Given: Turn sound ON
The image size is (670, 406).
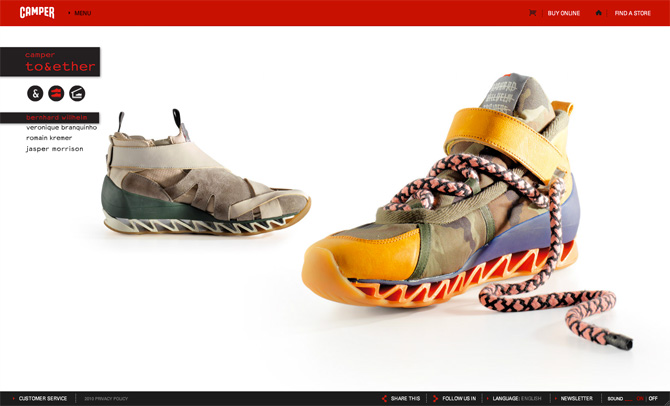Looking at the screenshot, I should coord(640,398).
